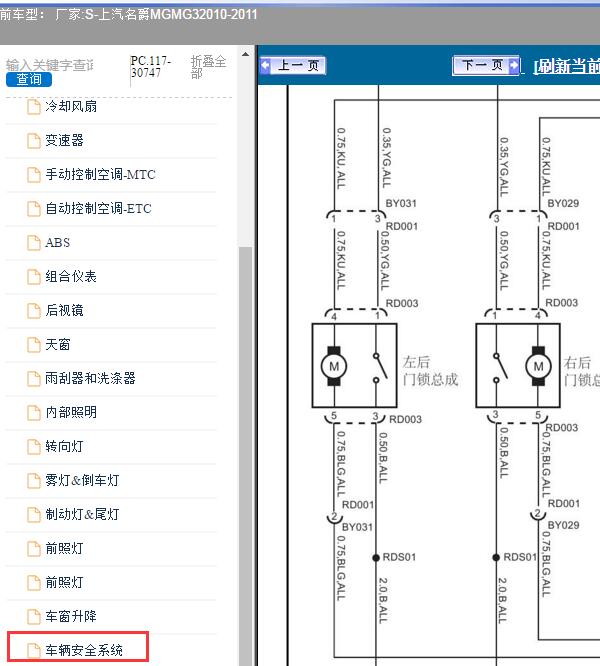This screenshot has height=666, width=600.
Task: Open the 天窗 entry
Action: [x=58, y=344]
